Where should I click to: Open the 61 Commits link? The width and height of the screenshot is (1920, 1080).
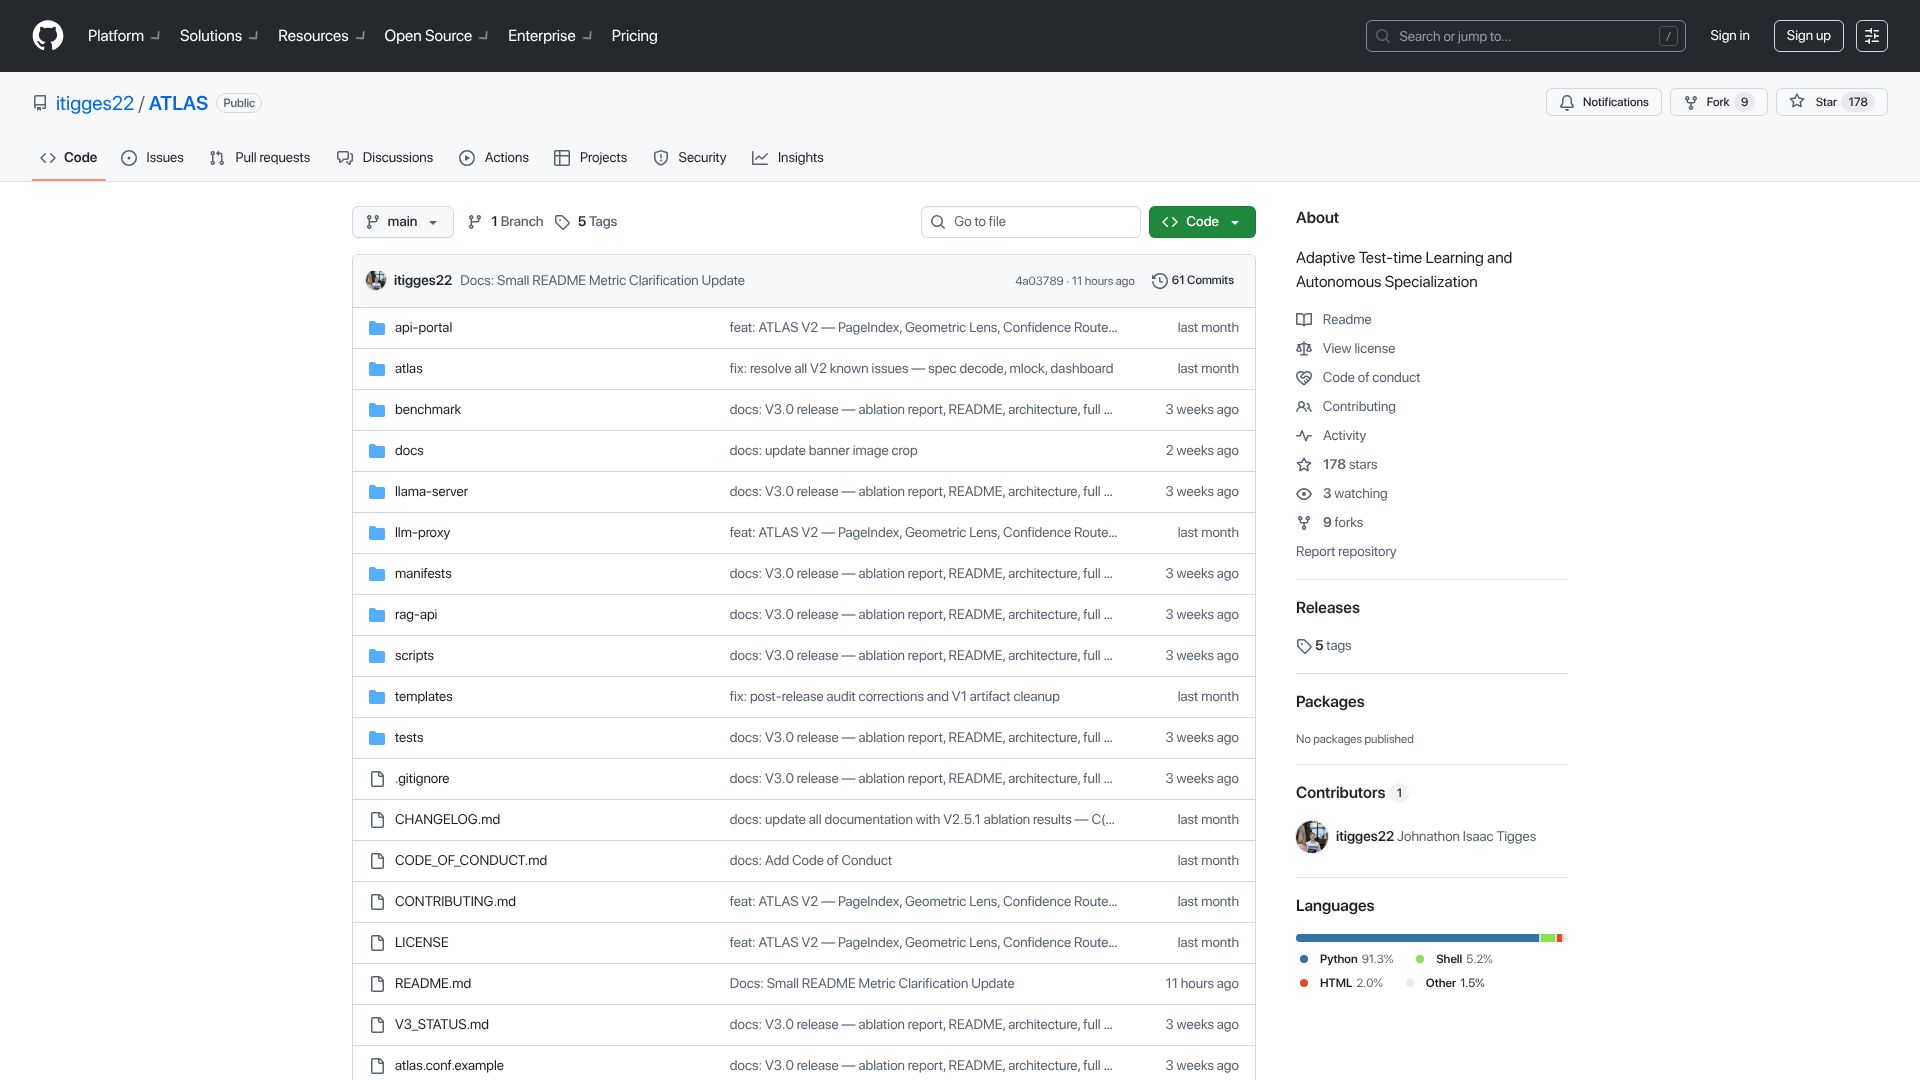pyautogui.click(x=1193, y=281)
